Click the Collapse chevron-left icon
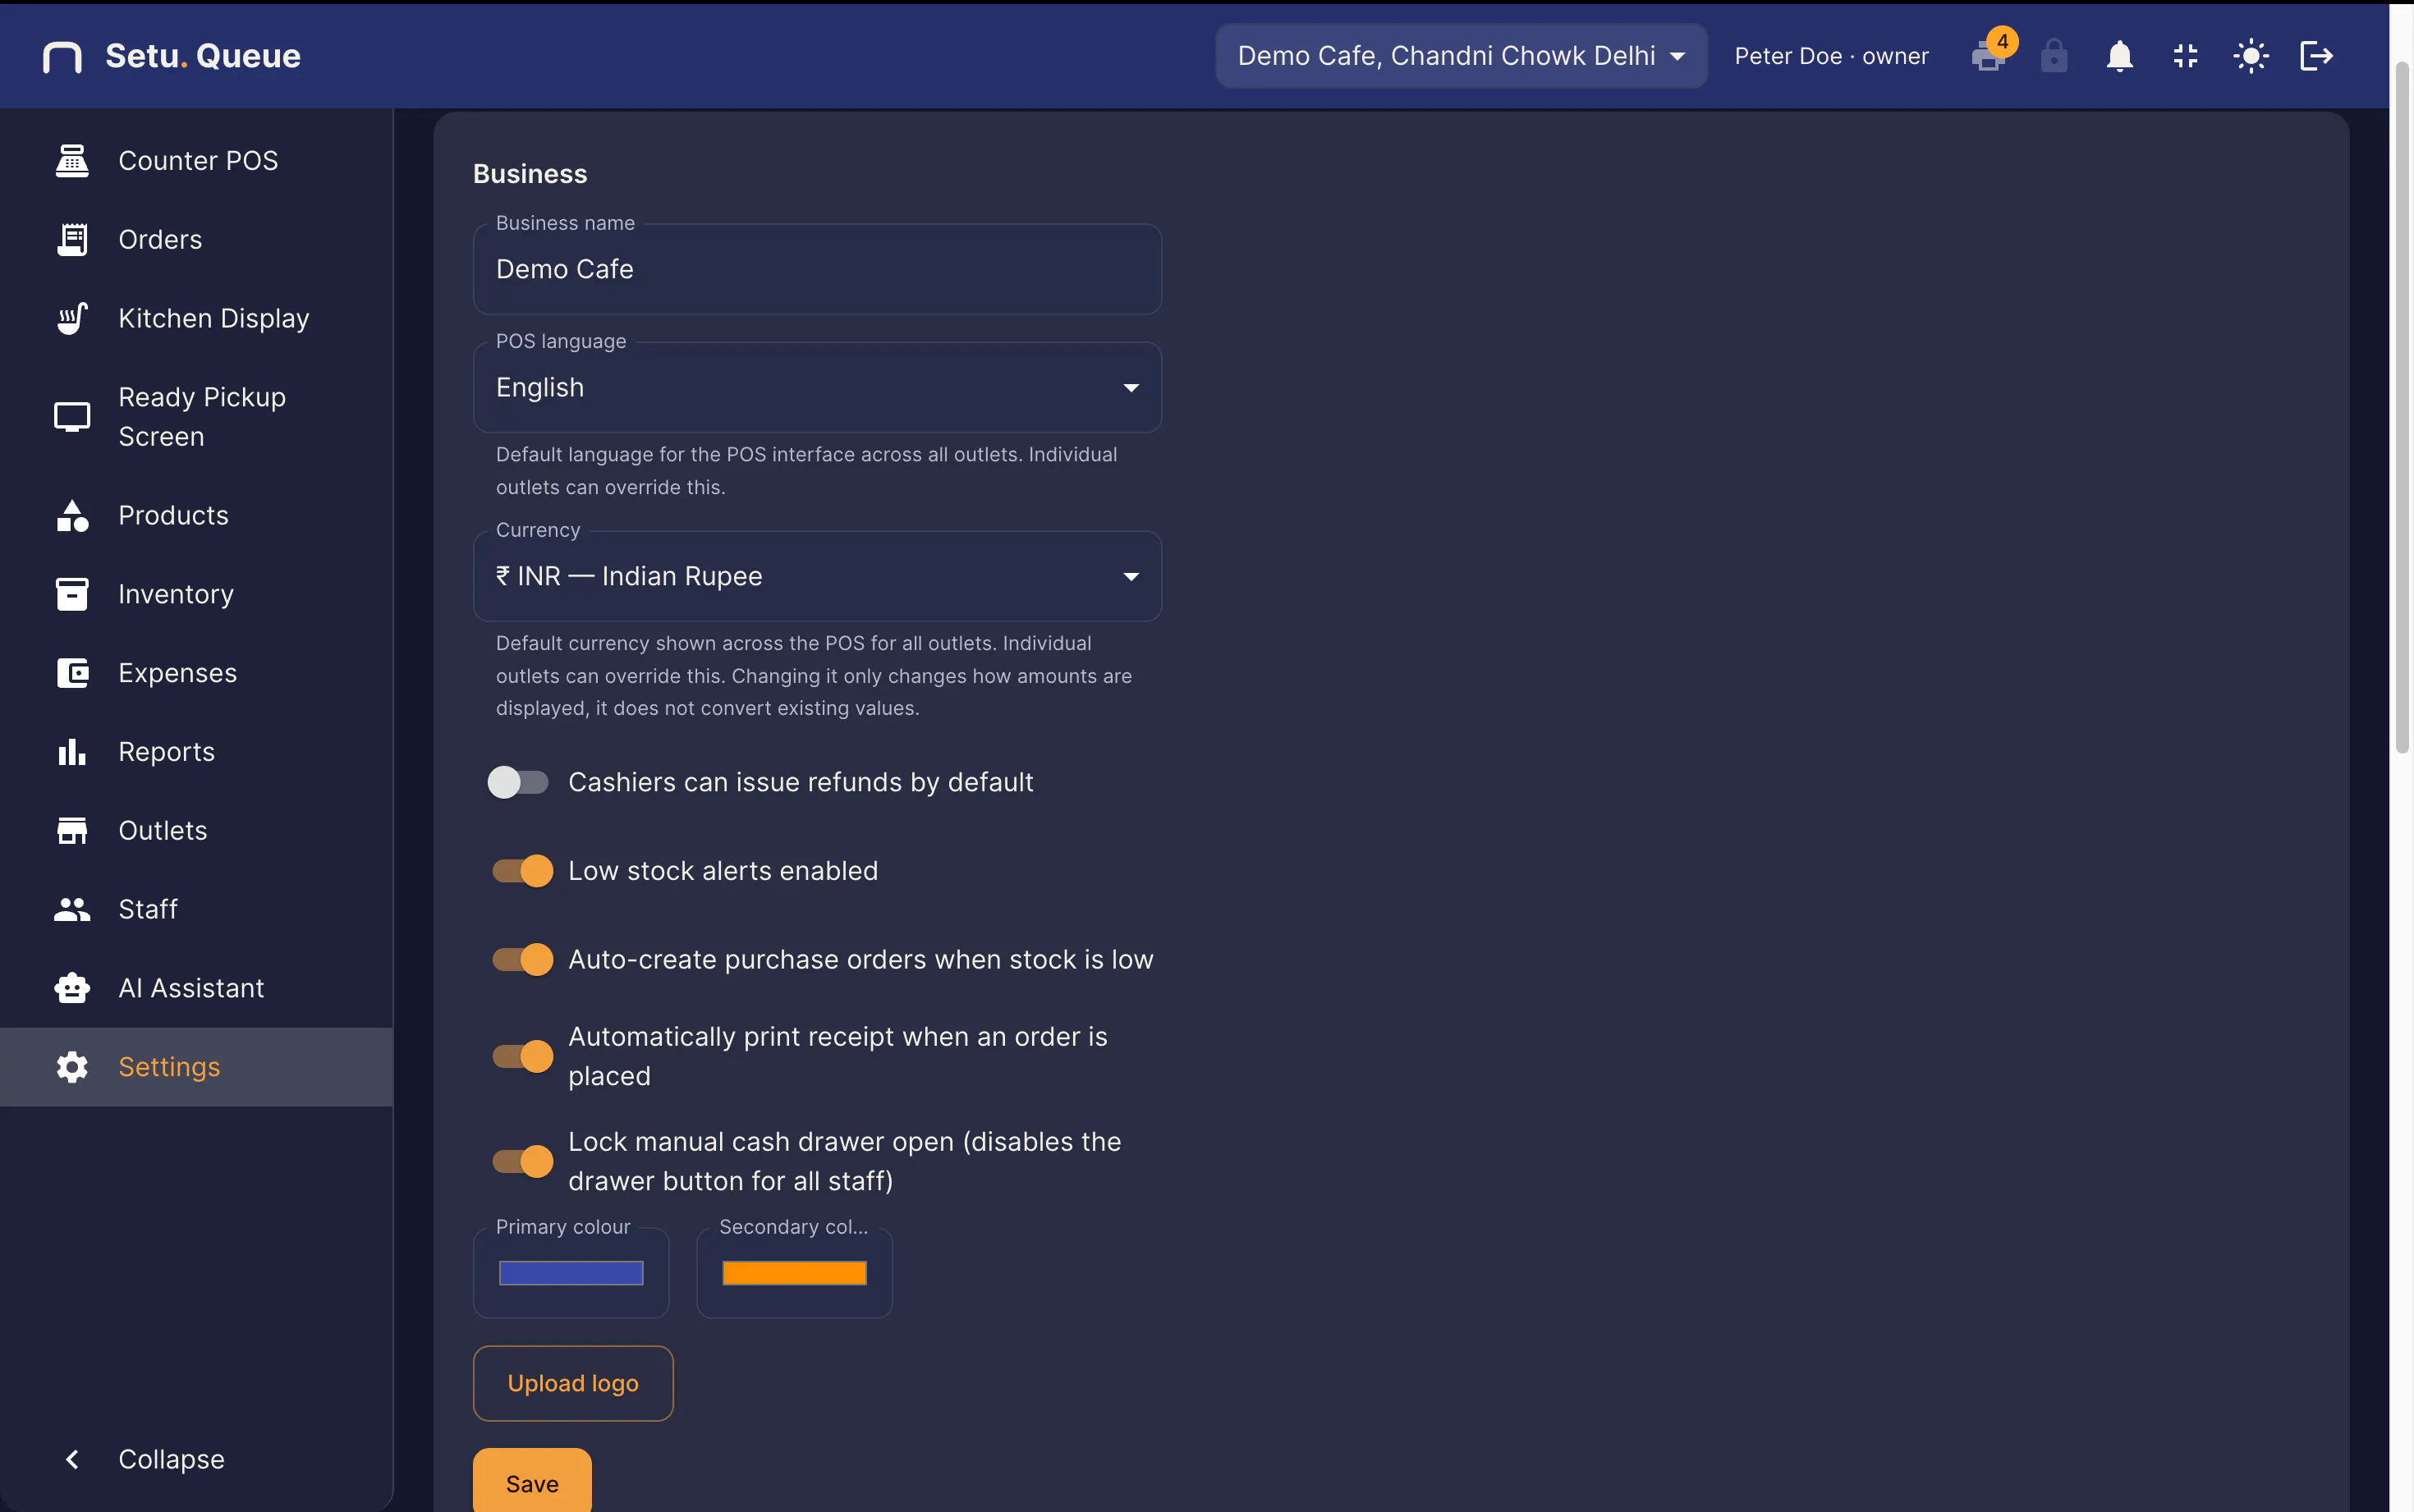The image size is (2414, 1512). tap(72, 1460)
